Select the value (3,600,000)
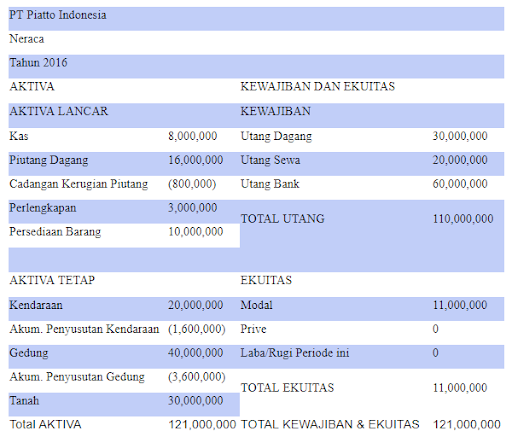The height and width of the screenshot is (437, 512). click(x=197, y=377)
